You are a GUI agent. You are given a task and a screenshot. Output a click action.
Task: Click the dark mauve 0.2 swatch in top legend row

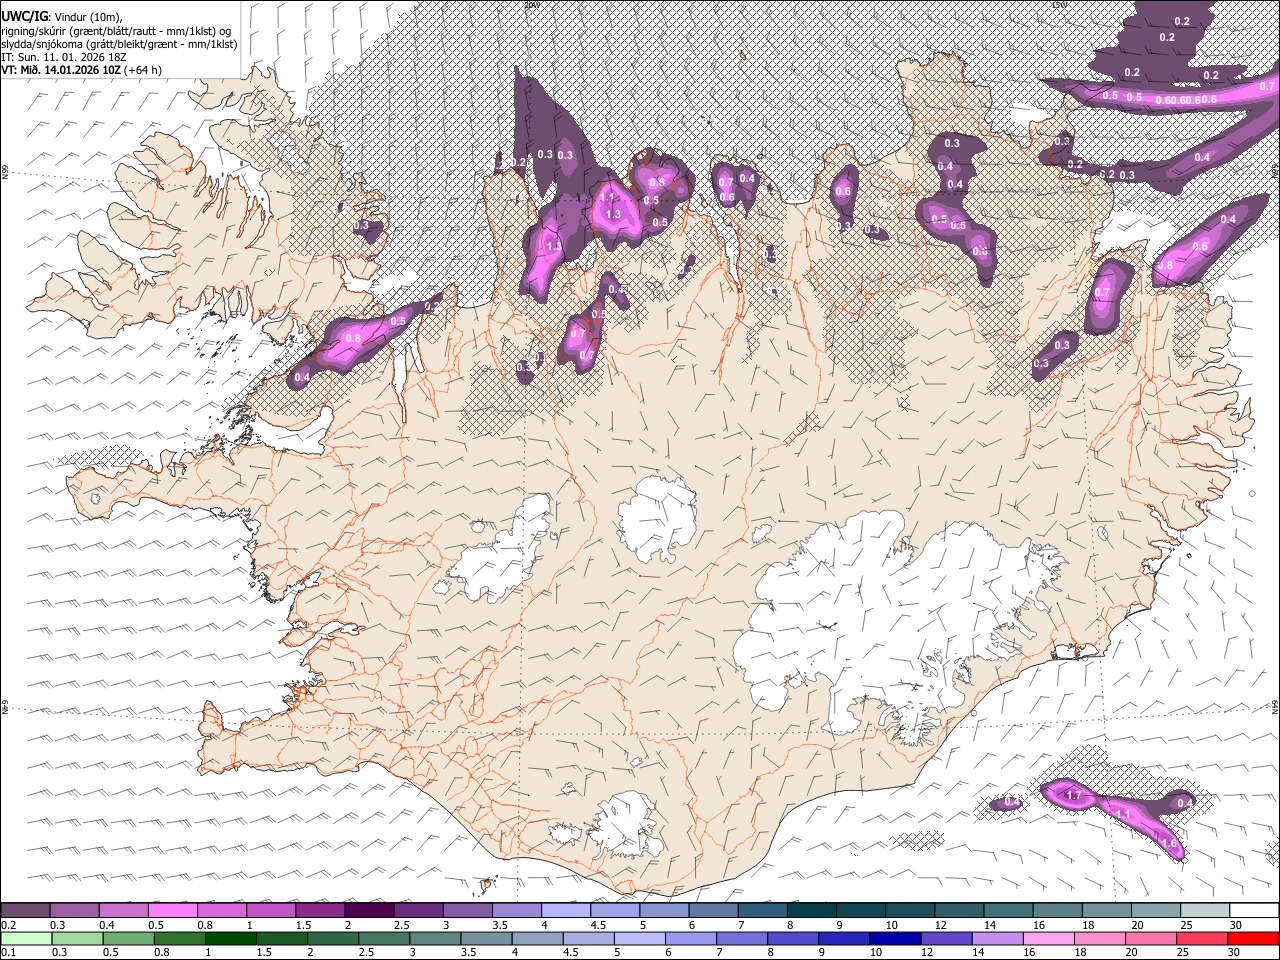(x=25, y=911)
